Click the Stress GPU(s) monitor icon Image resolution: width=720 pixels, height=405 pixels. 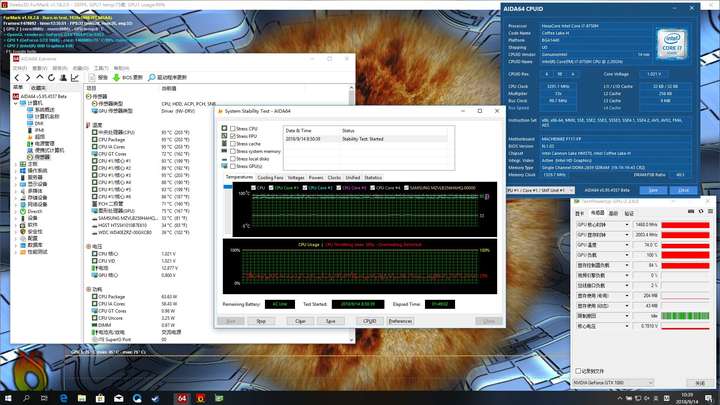point(224,166)
